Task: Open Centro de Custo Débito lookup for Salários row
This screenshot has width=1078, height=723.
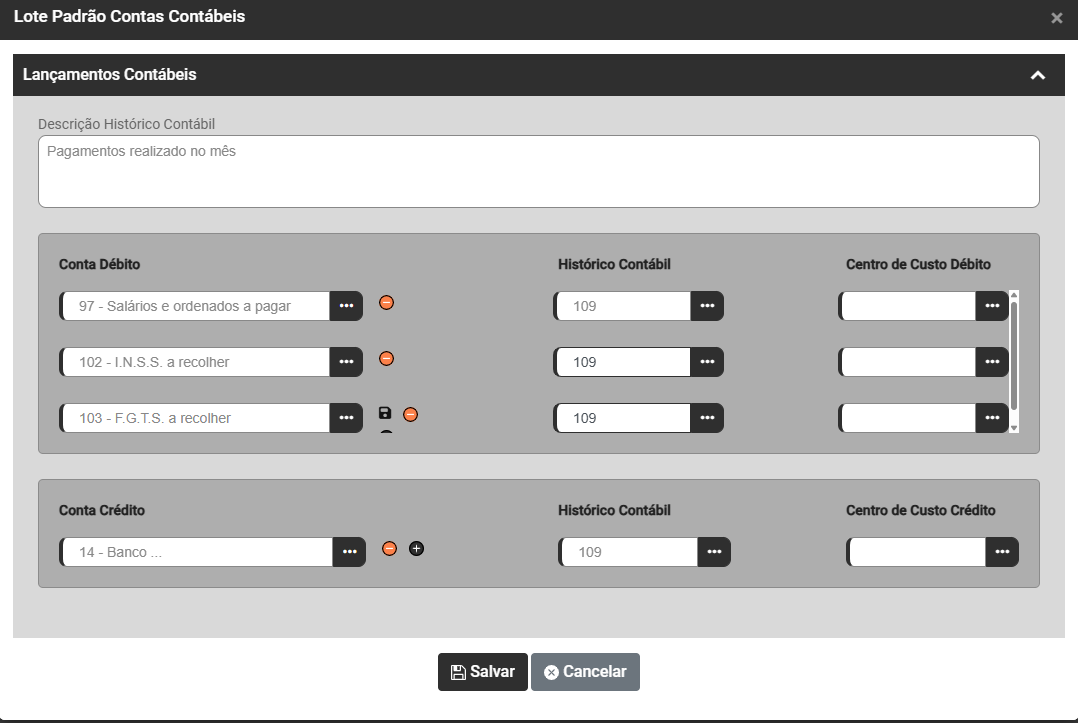Action: (x=992, y=306)
